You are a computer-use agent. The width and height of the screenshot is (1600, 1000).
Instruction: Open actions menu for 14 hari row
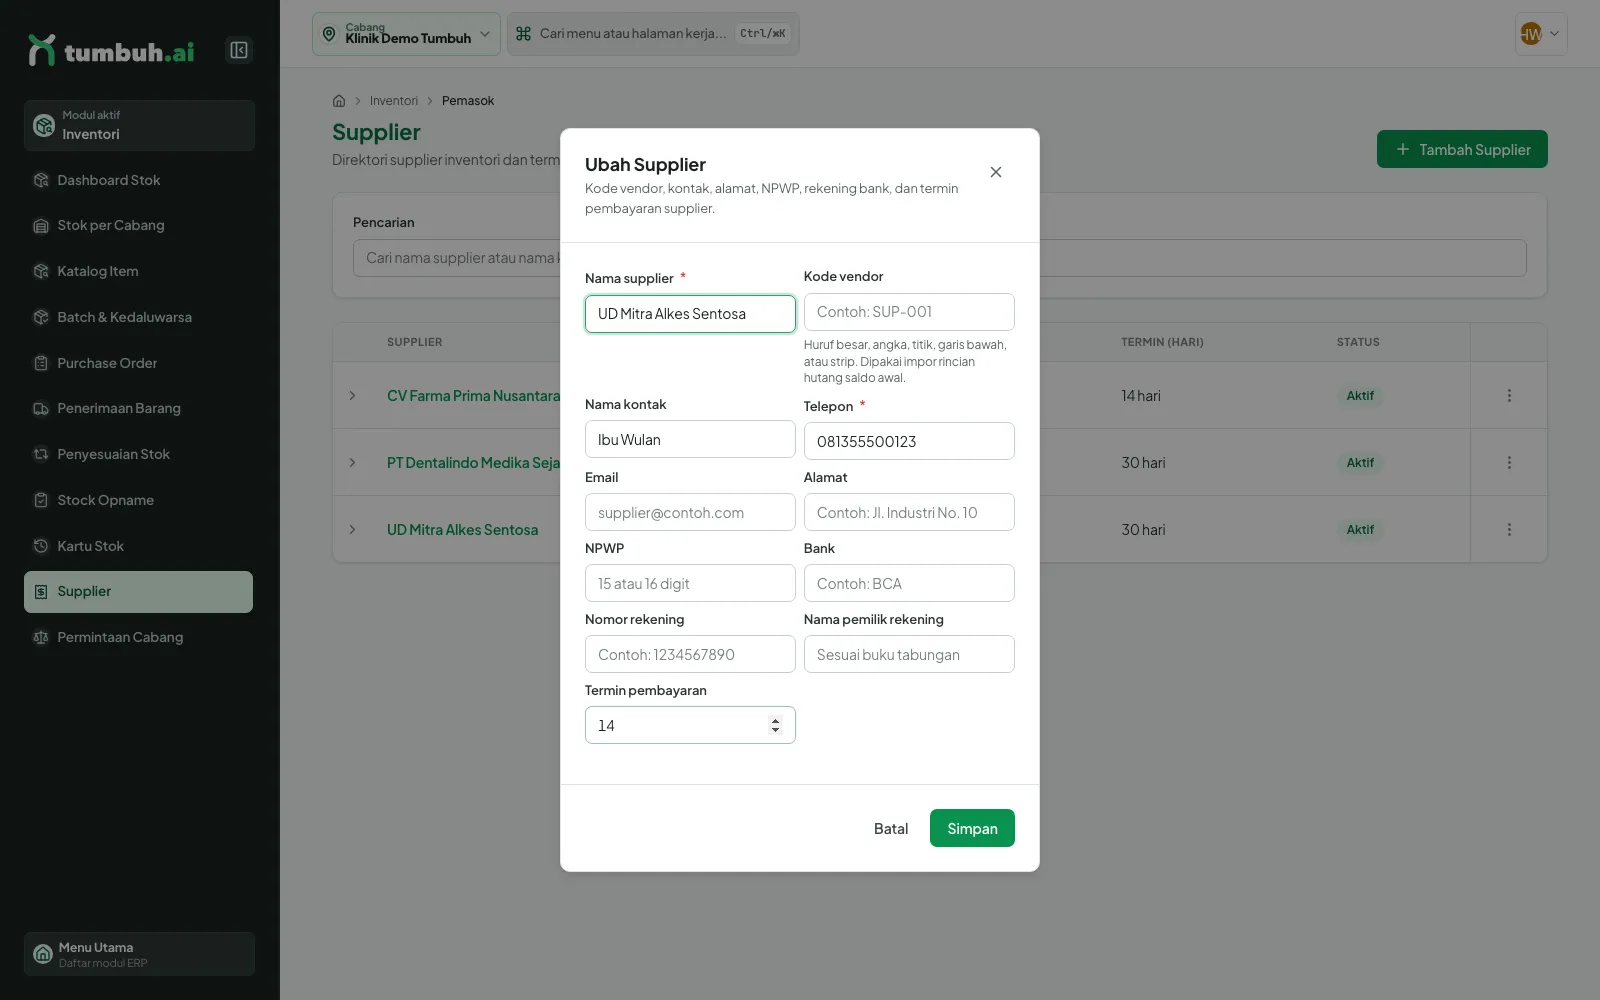click(x=1509, y=396)
